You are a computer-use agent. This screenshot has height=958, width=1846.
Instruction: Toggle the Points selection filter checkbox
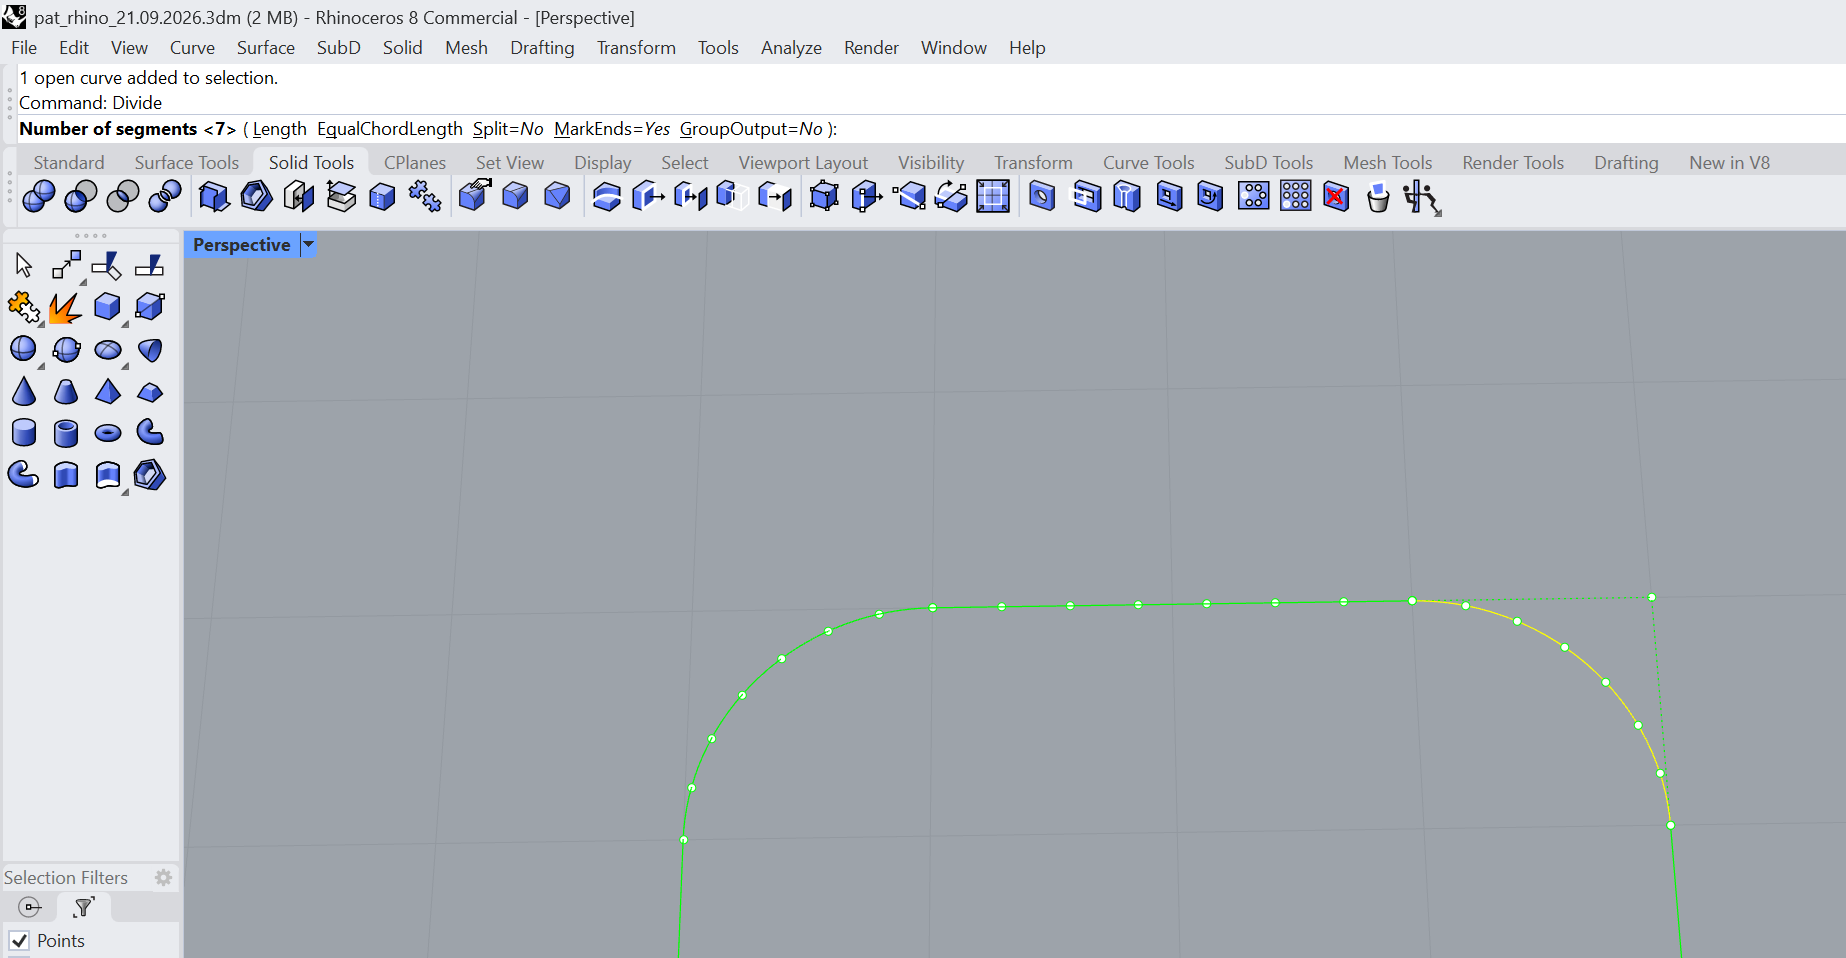(19, 941)
